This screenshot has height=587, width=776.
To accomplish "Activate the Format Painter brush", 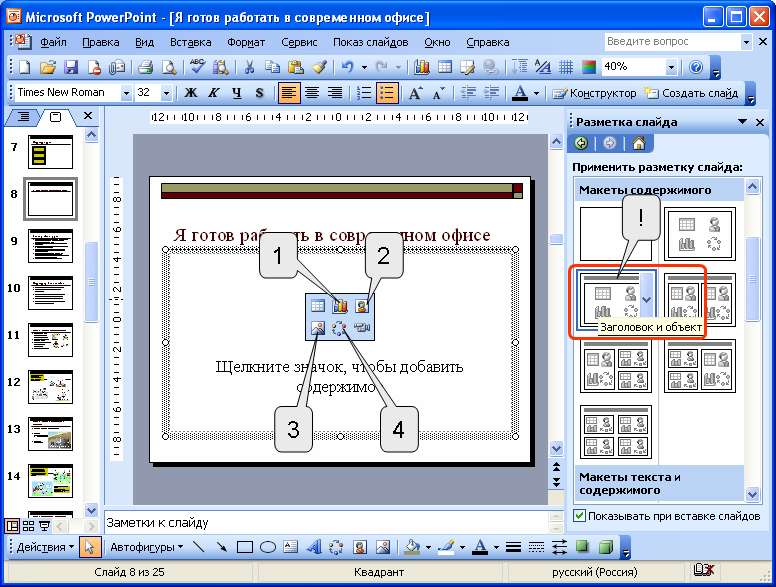I will pyautogui.click(x=319, y=67).
